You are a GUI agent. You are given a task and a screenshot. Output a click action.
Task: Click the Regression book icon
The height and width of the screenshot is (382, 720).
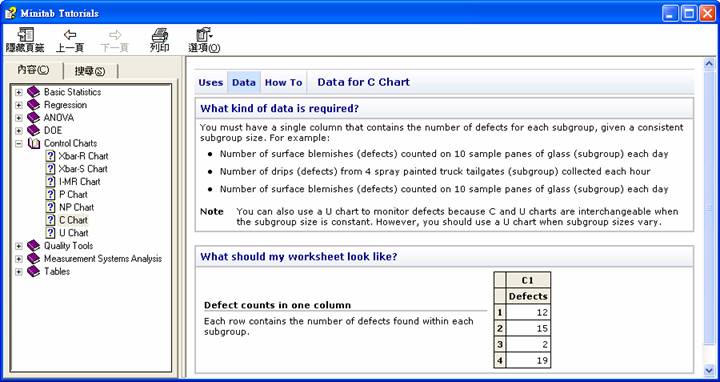coord(34,105)
